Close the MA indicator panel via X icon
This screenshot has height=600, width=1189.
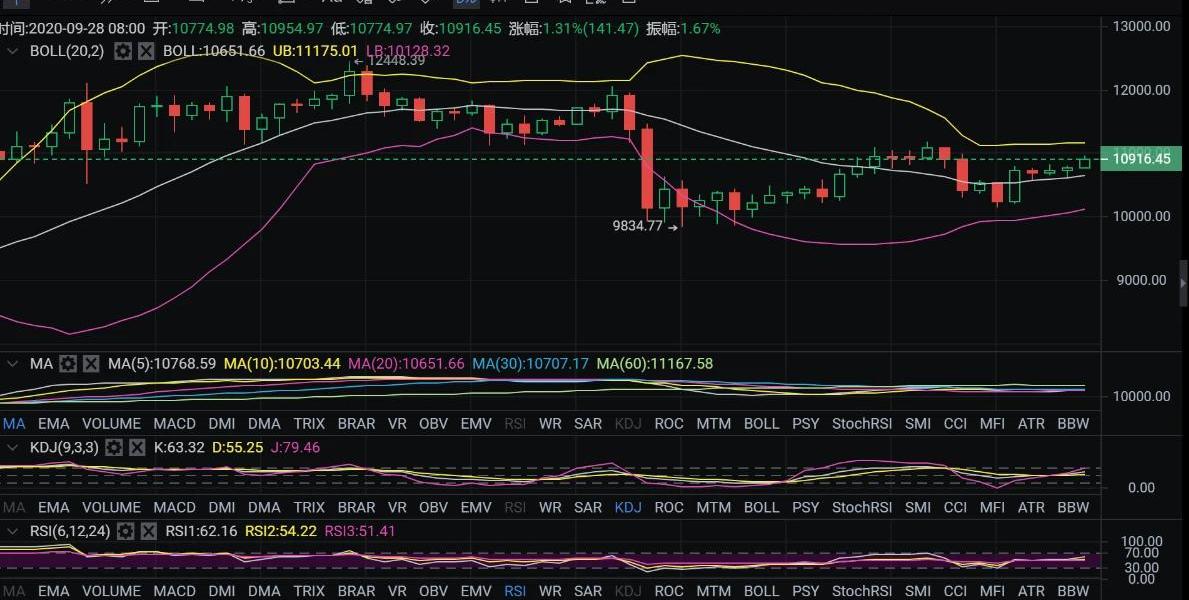click(x=91, y=364)
